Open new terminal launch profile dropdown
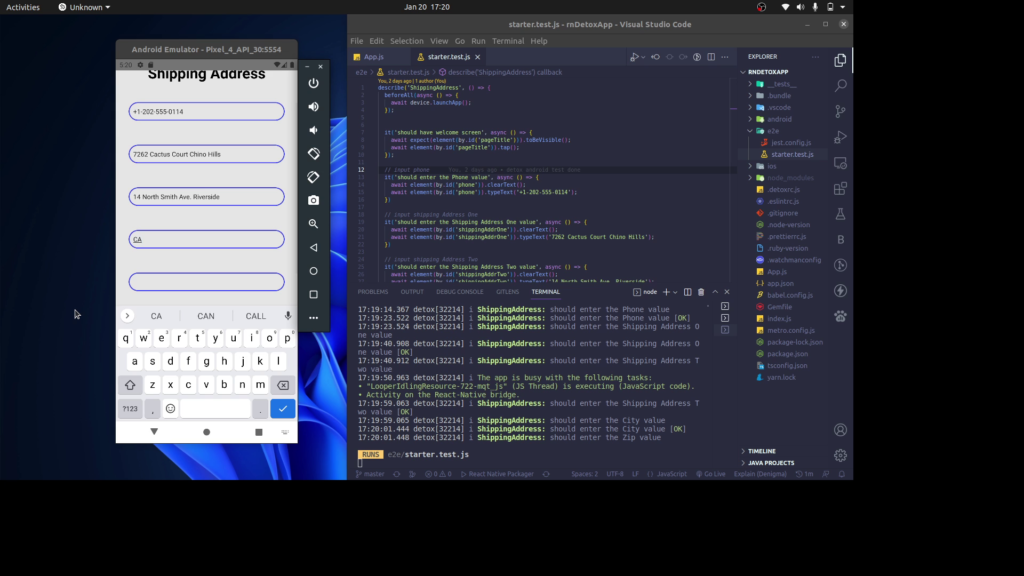This screenshot has height=576, width=1024. tap(675, 292)
